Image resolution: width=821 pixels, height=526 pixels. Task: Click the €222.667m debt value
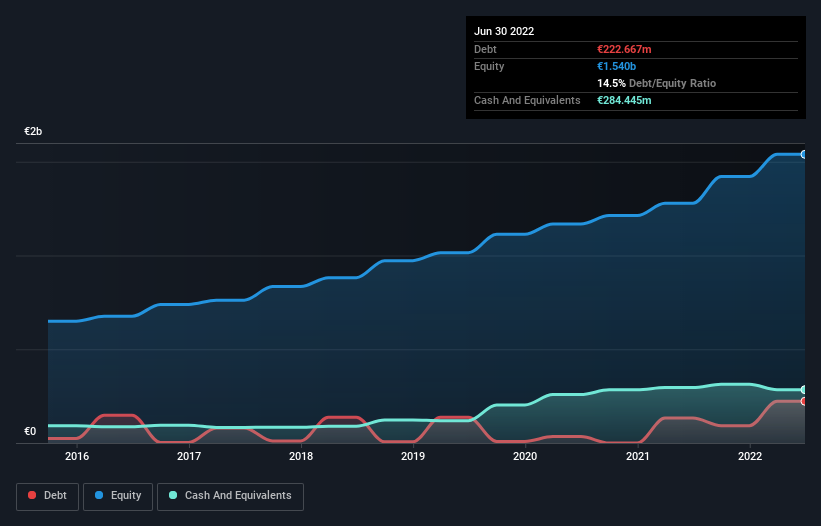[624, 49]
